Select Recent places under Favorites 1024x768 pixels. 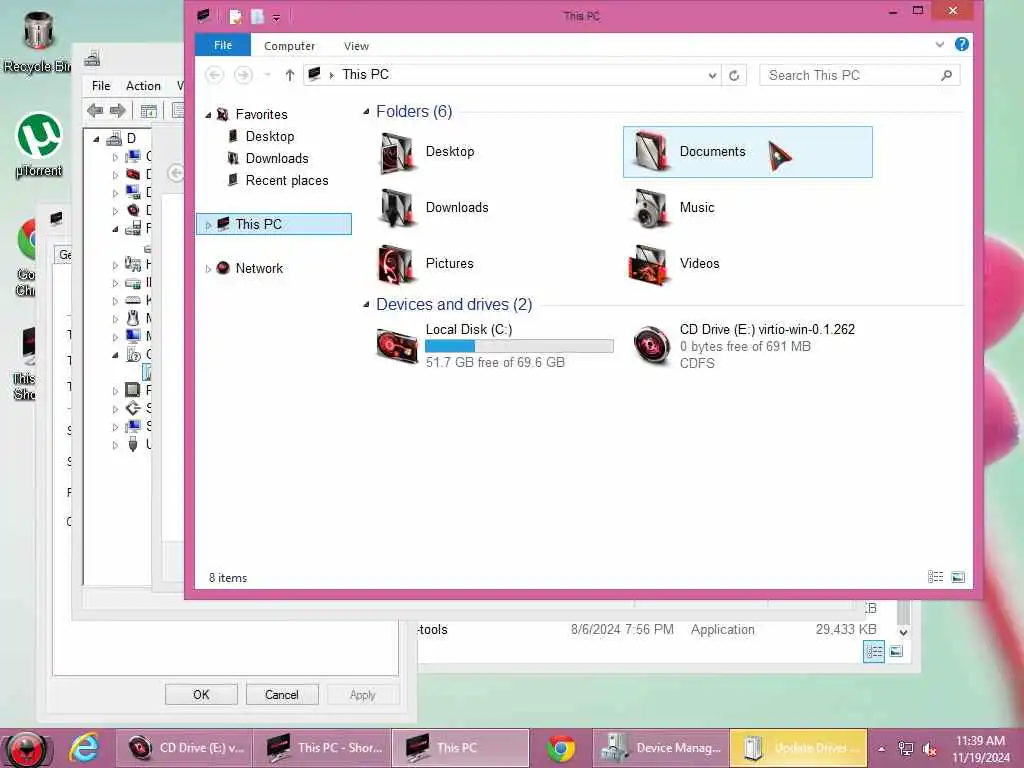point(278,181)
